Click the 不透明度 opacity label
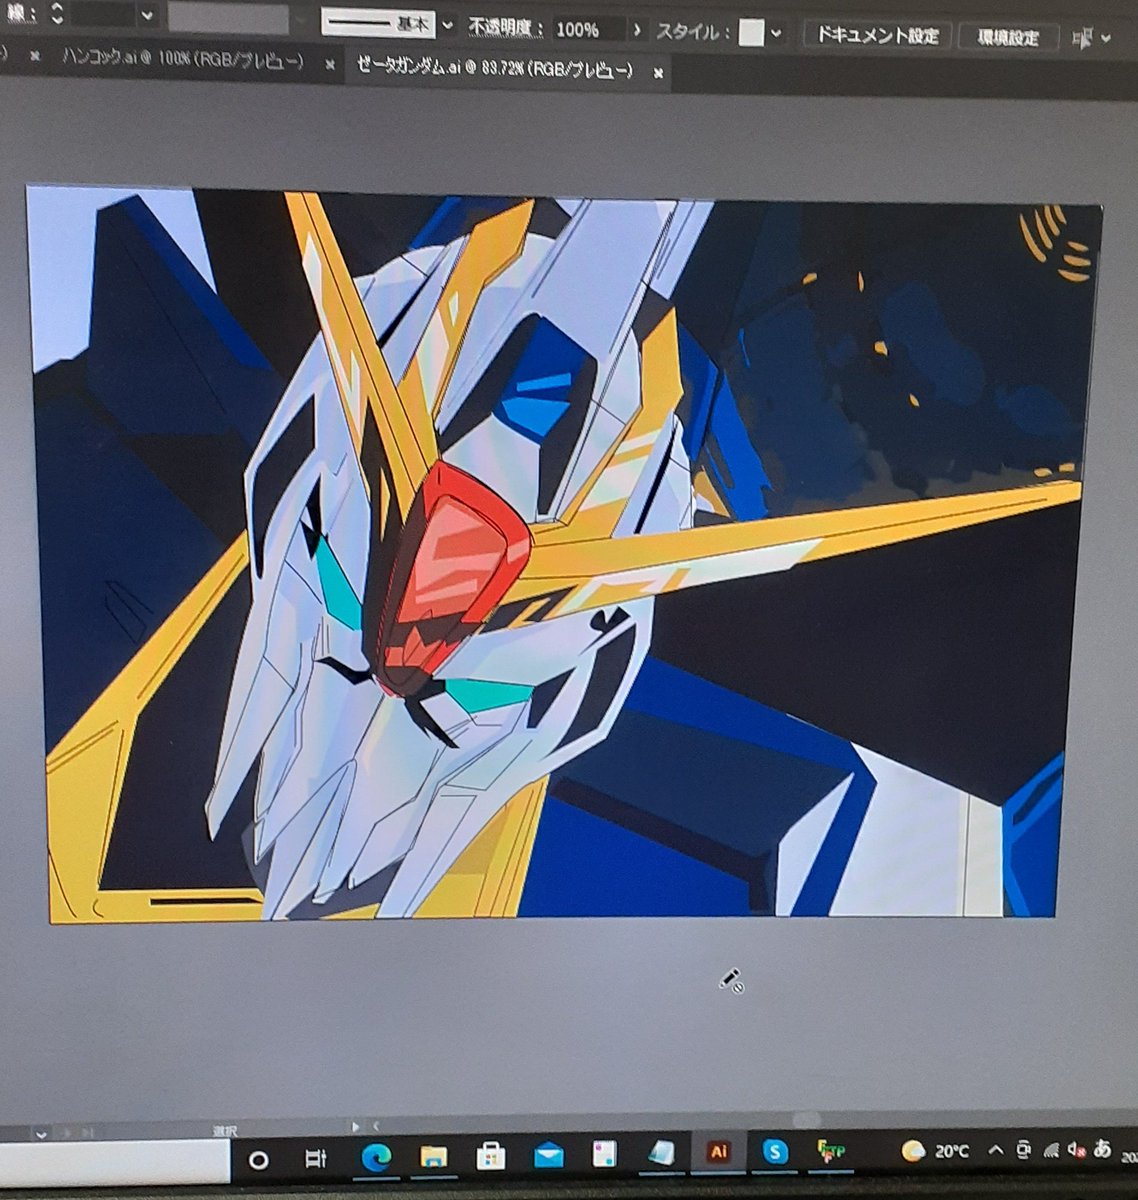 tap(506, 28)
